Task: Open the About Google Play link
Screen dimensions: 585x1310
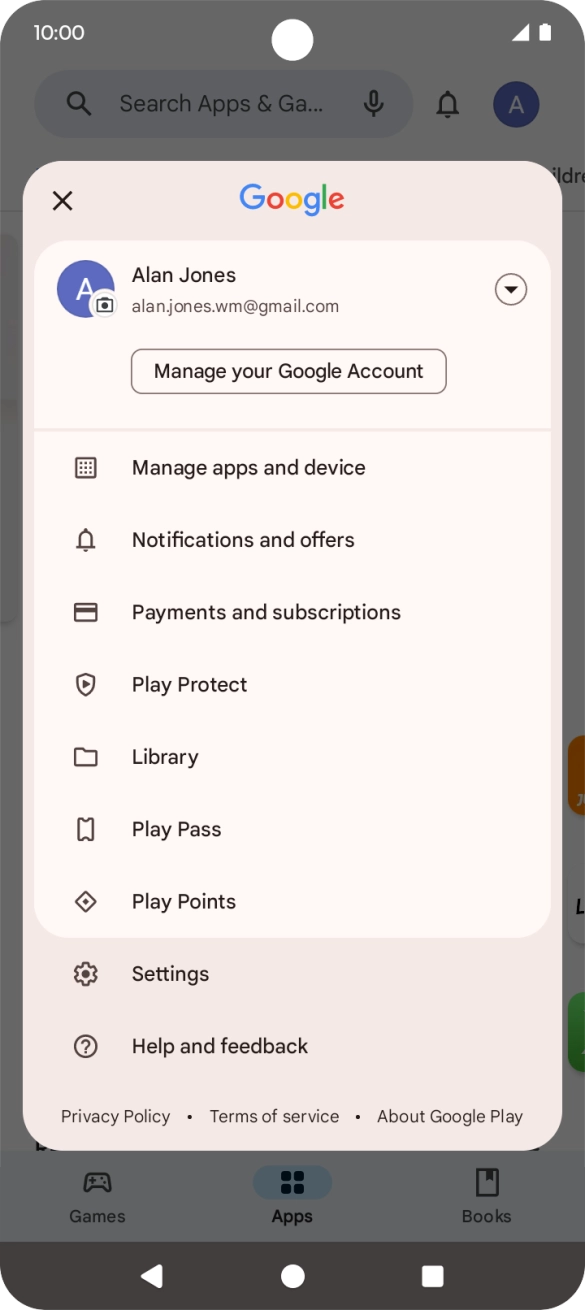Action: point(450,1117)
